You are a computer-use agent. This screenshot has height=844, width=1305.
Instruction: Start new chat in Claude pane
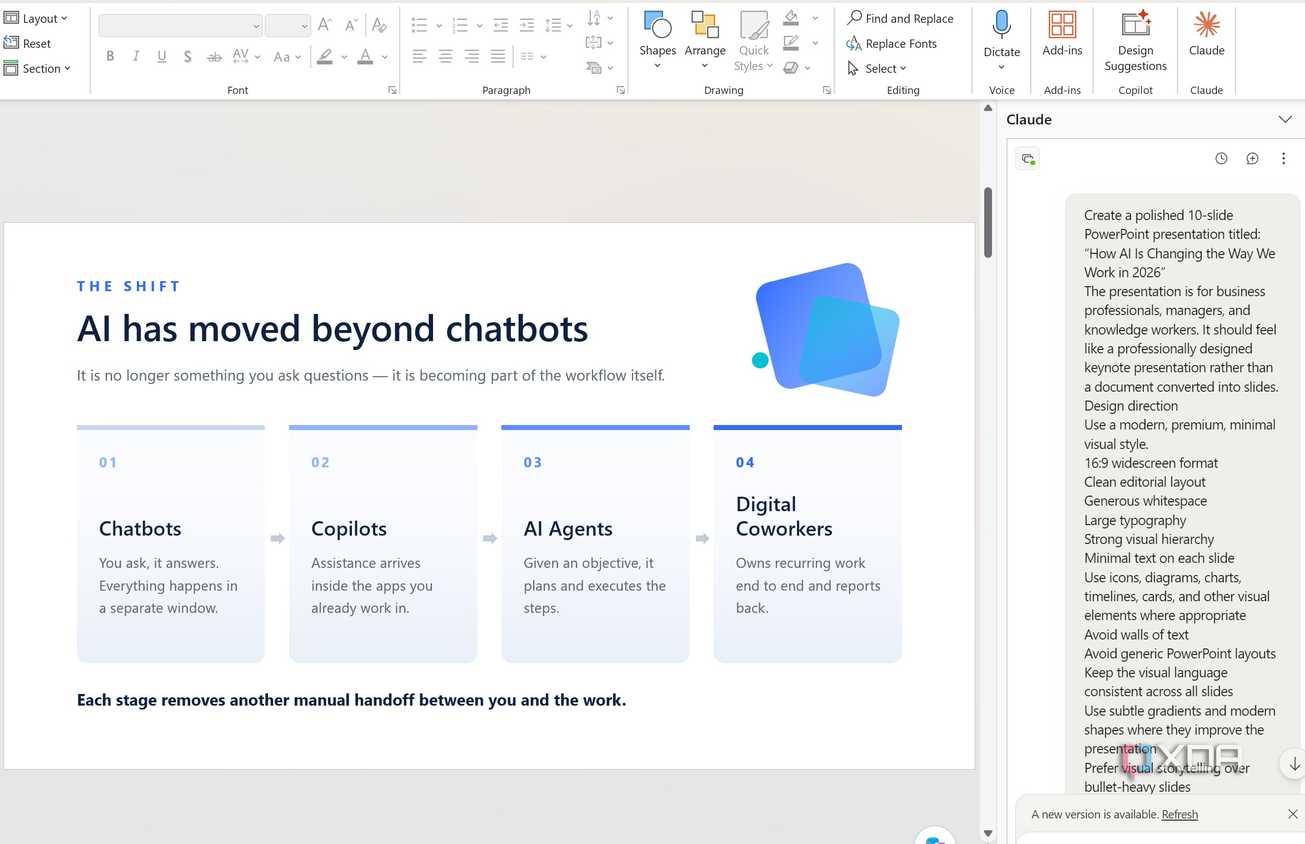[1252, 158]
